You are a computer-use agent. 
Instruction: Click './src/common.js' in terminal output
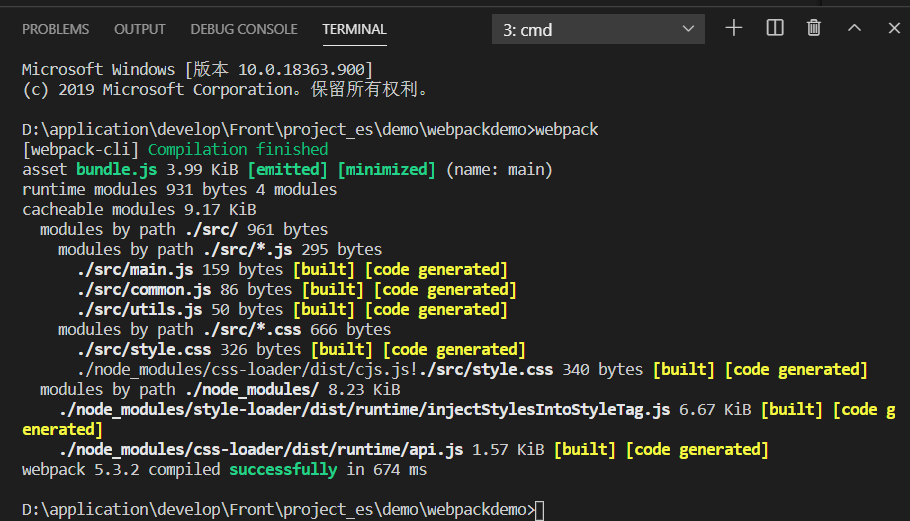tap(144, 290)
